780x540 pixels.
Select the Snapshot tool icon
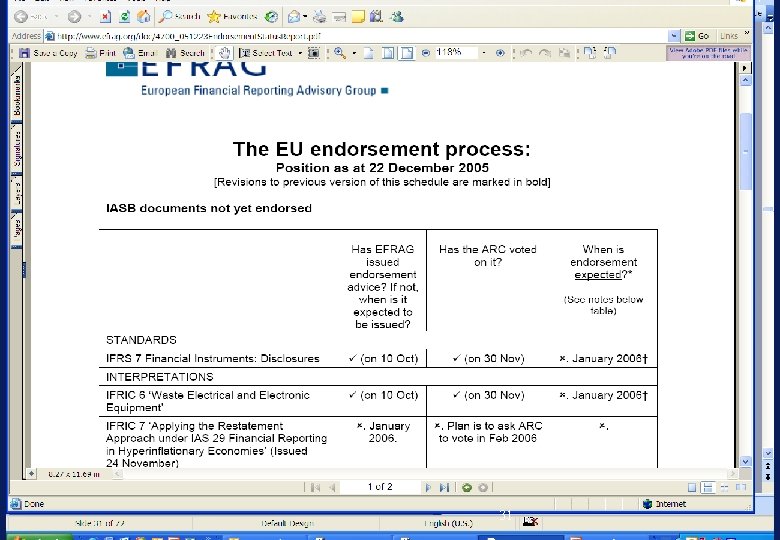click(314, 53)
